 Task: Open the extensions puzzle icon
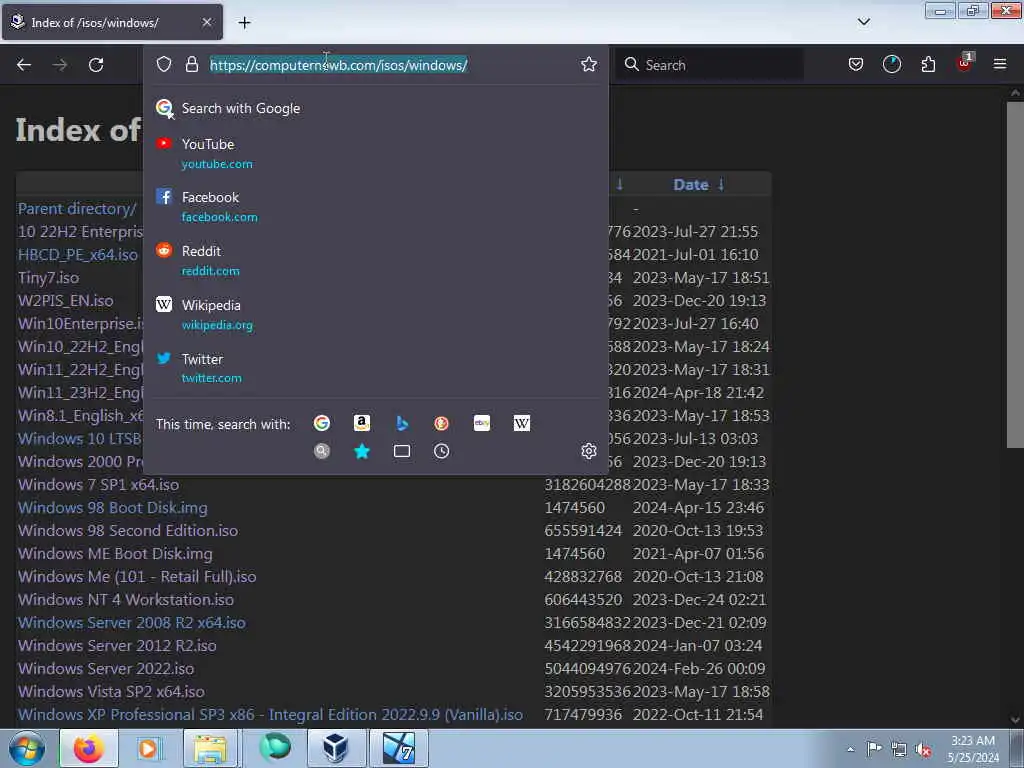pos(928,64)
